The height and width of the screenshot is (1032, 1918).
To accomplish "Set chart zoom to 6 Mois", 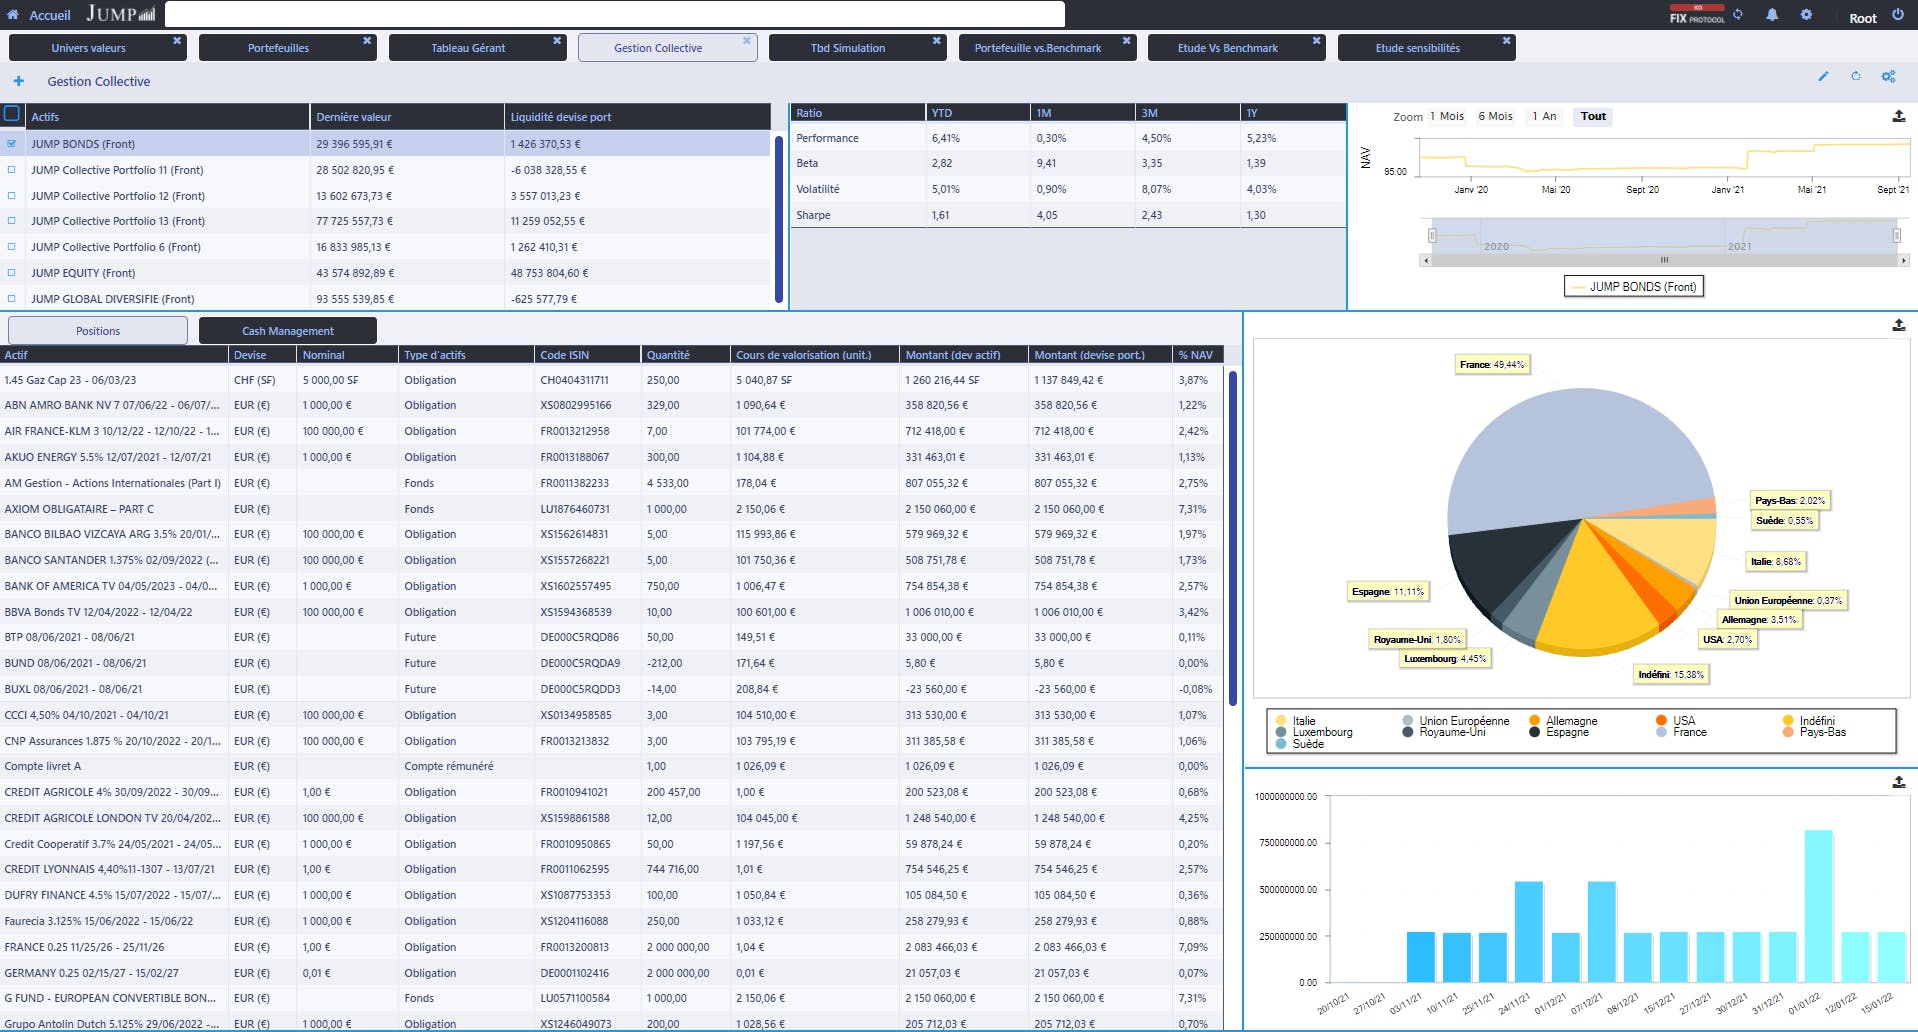I will (x=1496, y=116).
